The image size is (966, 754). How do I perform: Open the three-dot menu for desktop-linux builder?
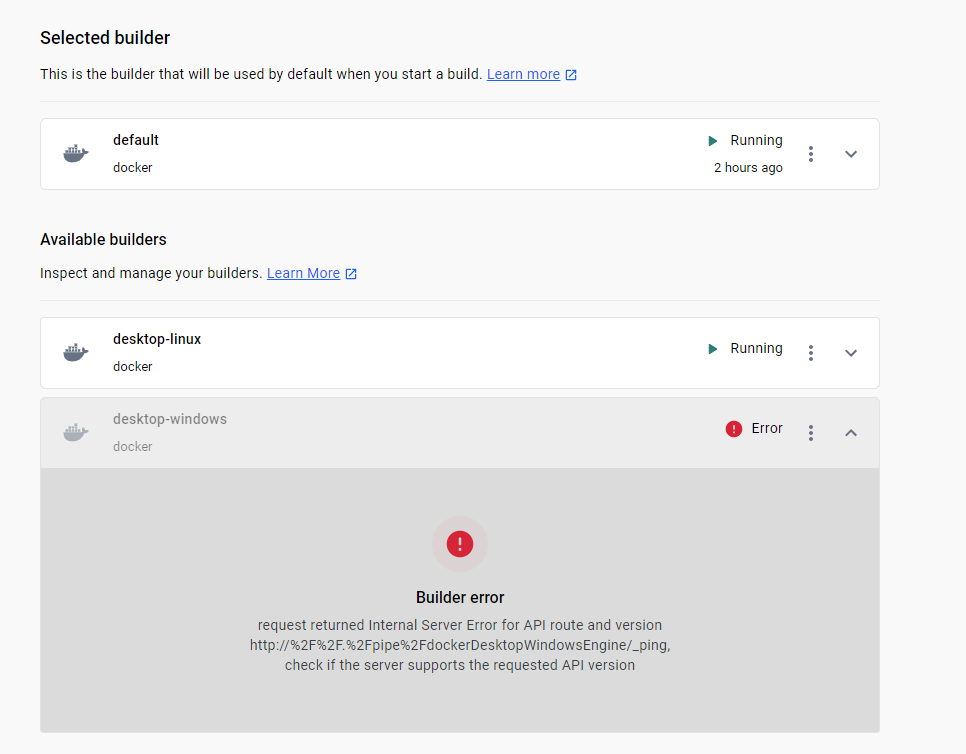811,353
